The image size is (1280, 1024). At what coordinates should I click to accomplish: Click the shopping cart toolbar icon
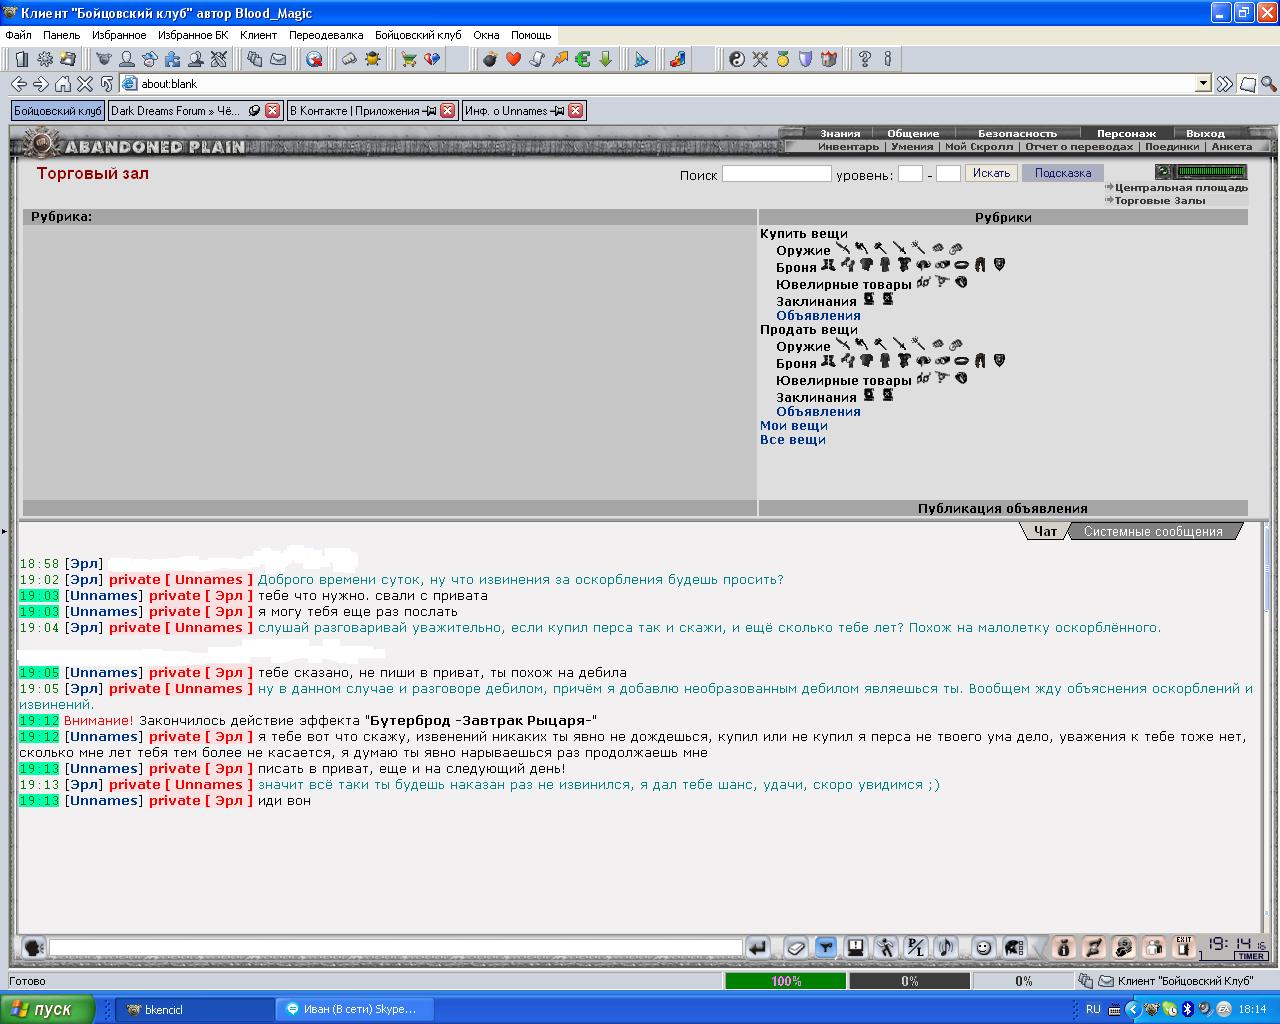click(408, 59)
